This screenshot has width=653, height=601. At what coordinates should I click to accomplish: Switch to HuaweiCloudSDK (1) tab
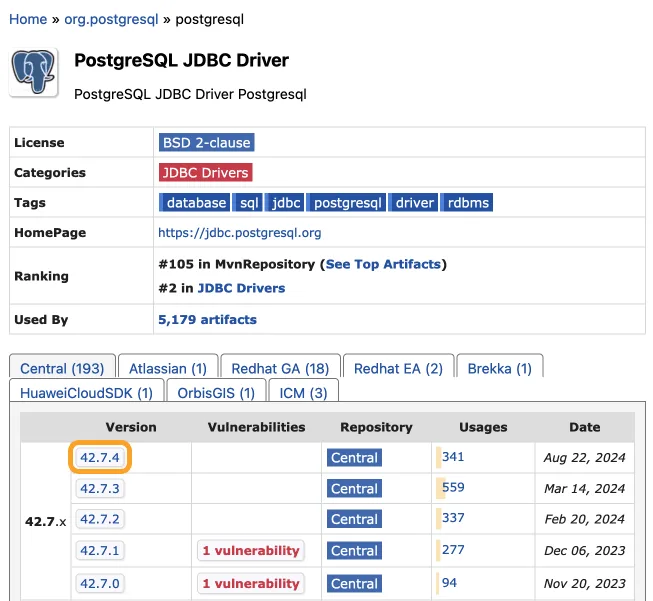tap(86, 392)
